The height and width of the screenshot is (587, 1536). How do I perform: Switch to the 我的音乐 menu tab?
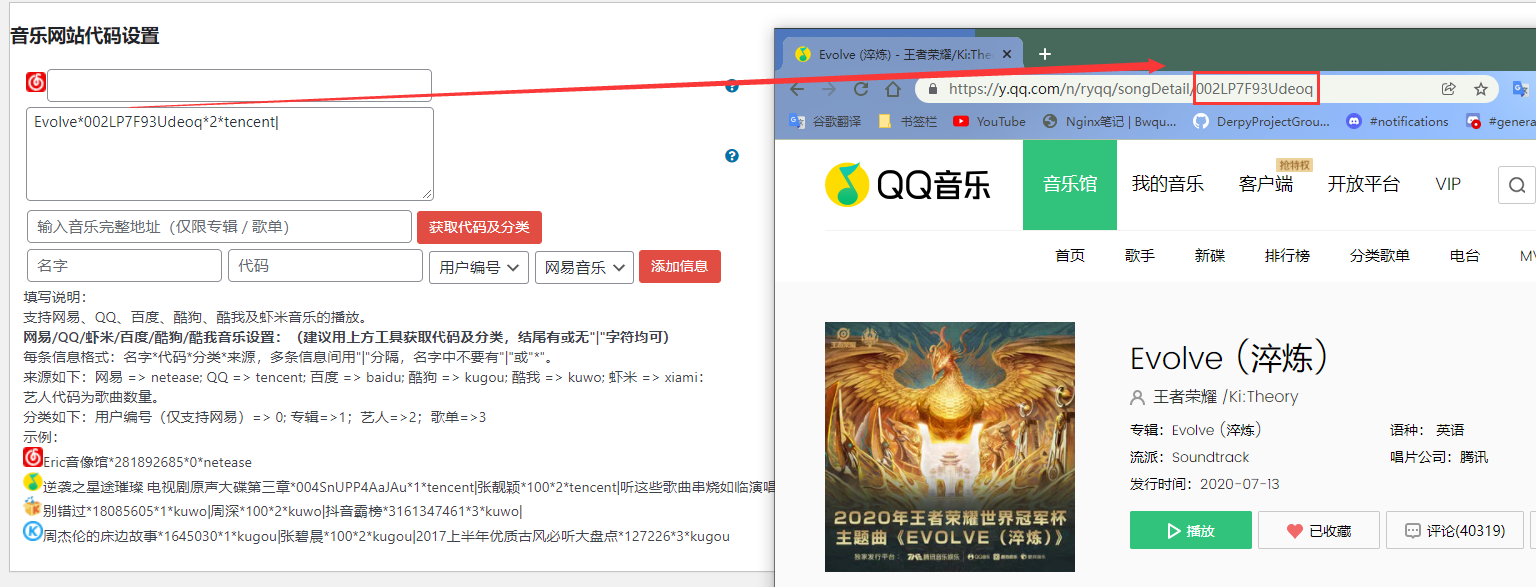[x=1167, y=185]
